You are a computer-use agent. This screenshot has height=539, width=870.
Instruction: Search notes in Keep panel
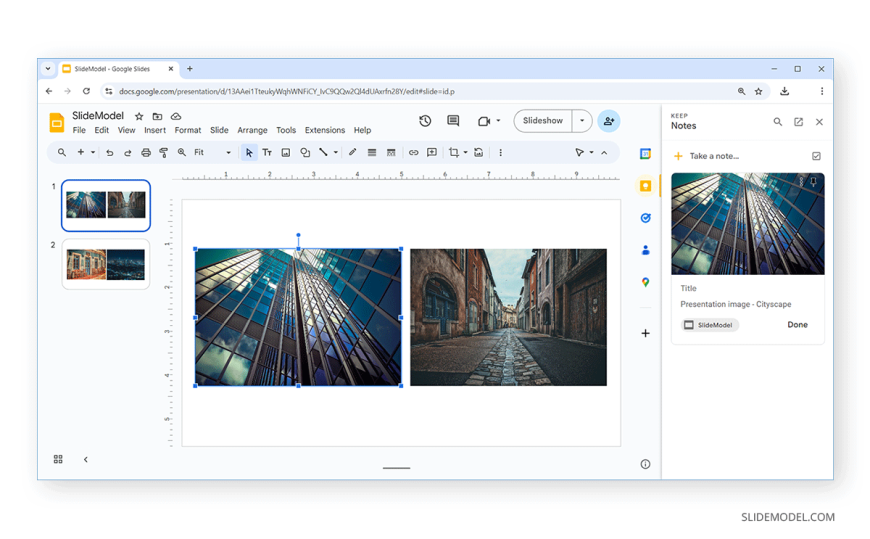(777, 122)
